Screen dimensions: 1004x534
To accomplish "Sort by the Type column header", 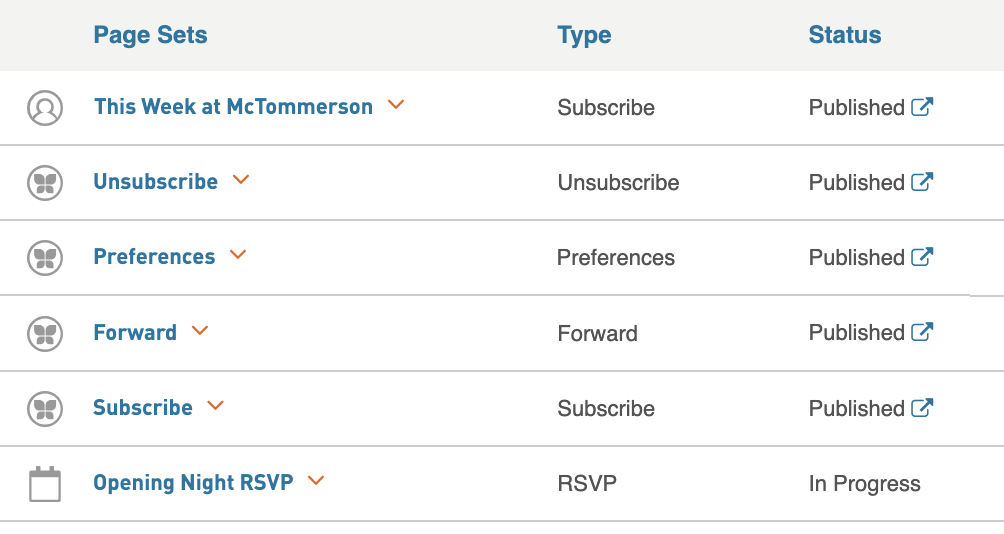I will [x=584, y=35].
